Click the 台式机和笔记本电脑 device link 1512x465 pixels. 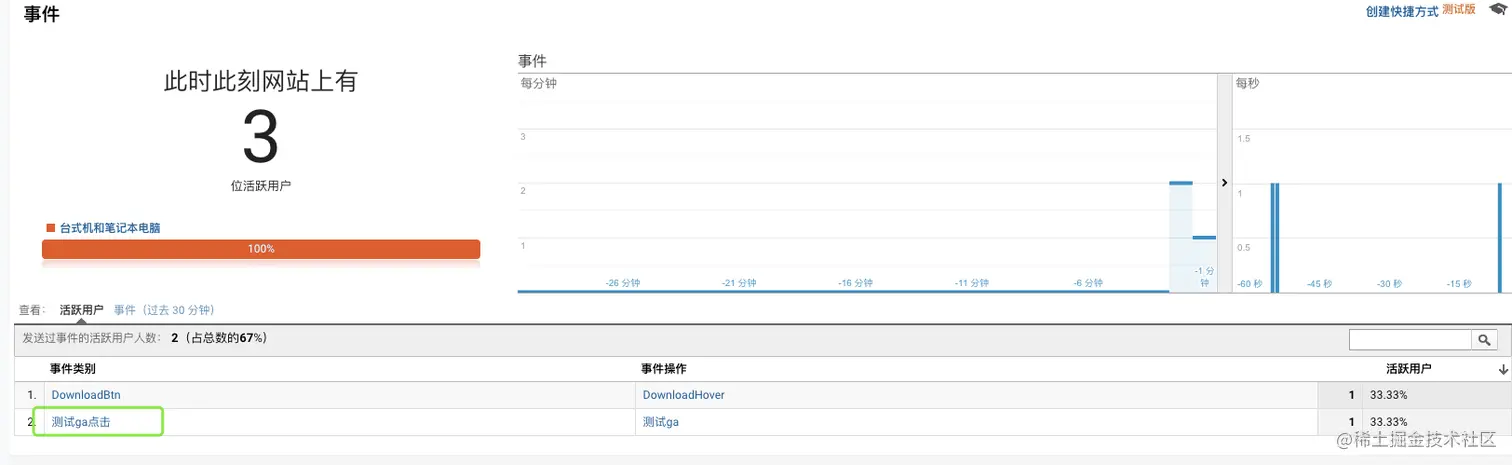[110, 228]
